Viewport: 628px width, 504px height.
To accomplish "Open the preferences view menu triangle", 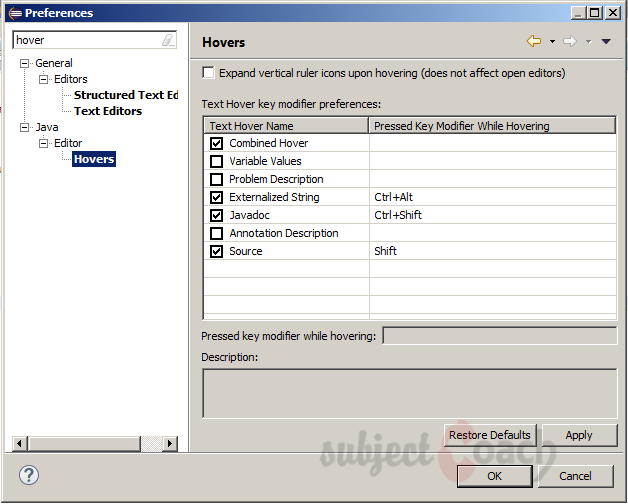I will (606, 42).
